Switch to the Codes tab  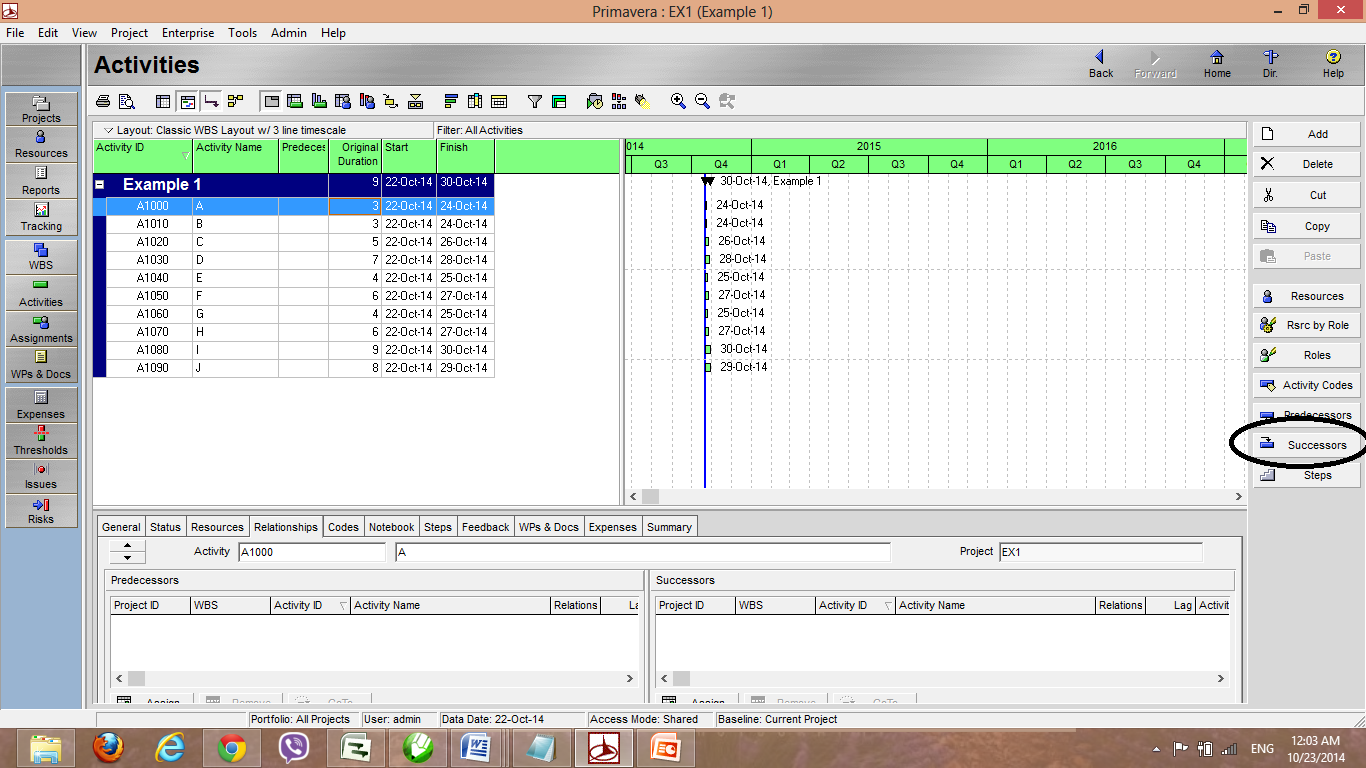click(x=343, y=527)
